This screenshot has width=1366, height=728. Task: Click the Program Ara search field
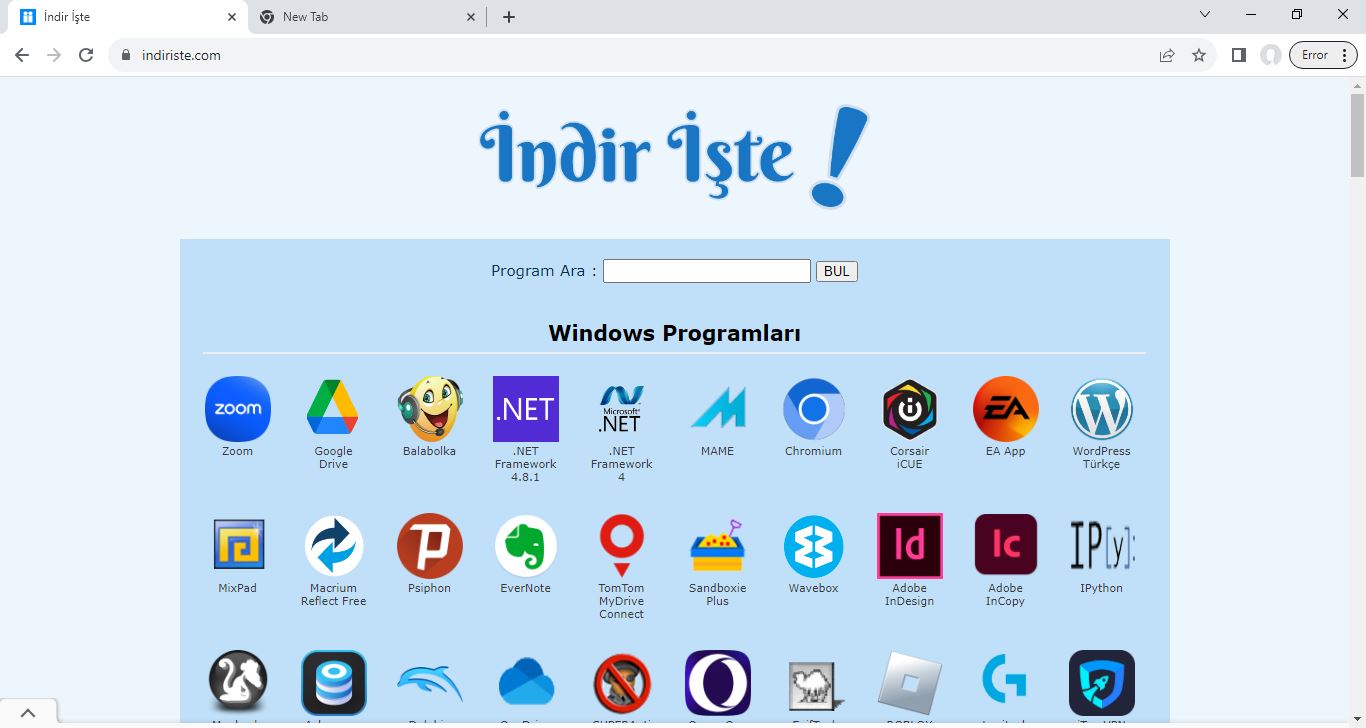click(x=706, y=271)
